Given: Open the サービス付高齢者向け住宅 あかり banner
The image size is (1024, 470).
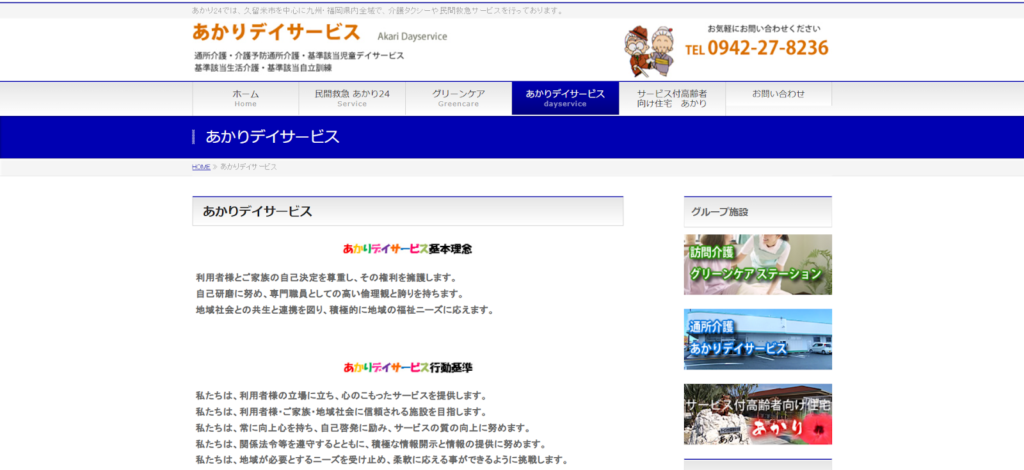Looking at the screenshot, I should 757,414.
